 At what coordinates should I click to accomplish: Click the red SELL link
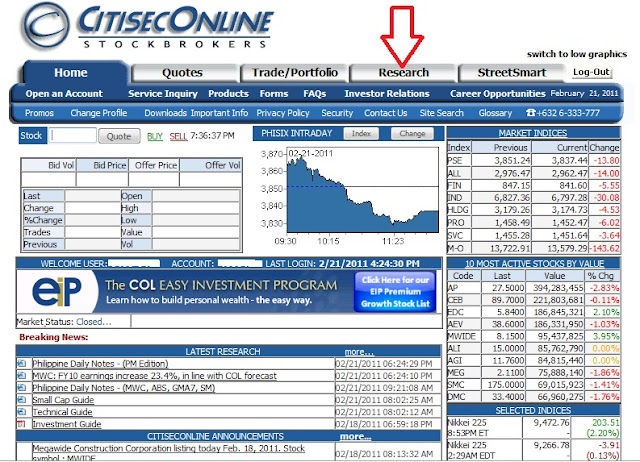pos(178,136)
